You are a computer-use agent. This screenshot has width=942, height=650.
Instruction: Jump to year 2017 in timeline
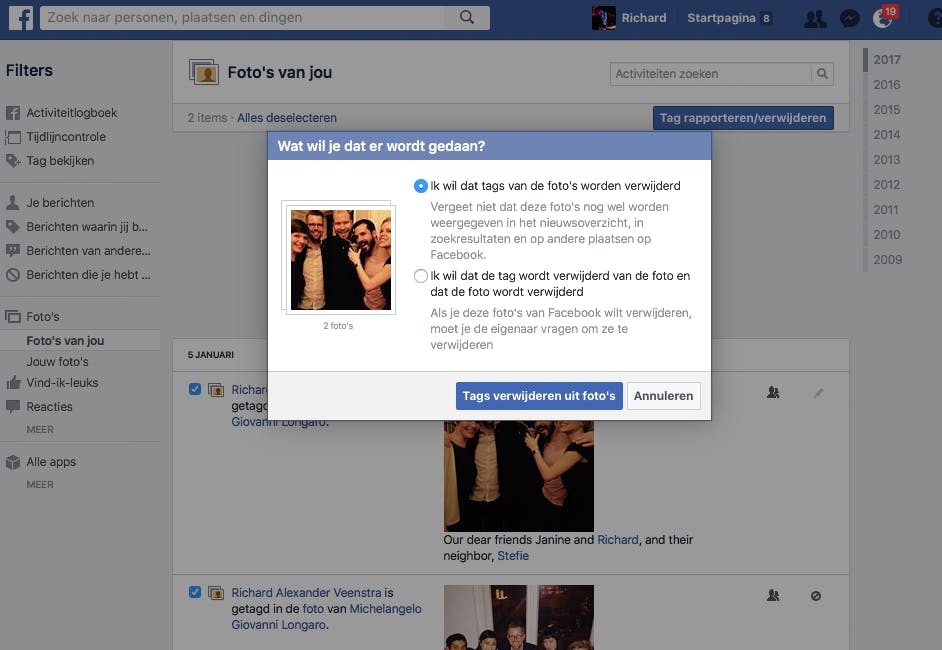pos(887,59)
